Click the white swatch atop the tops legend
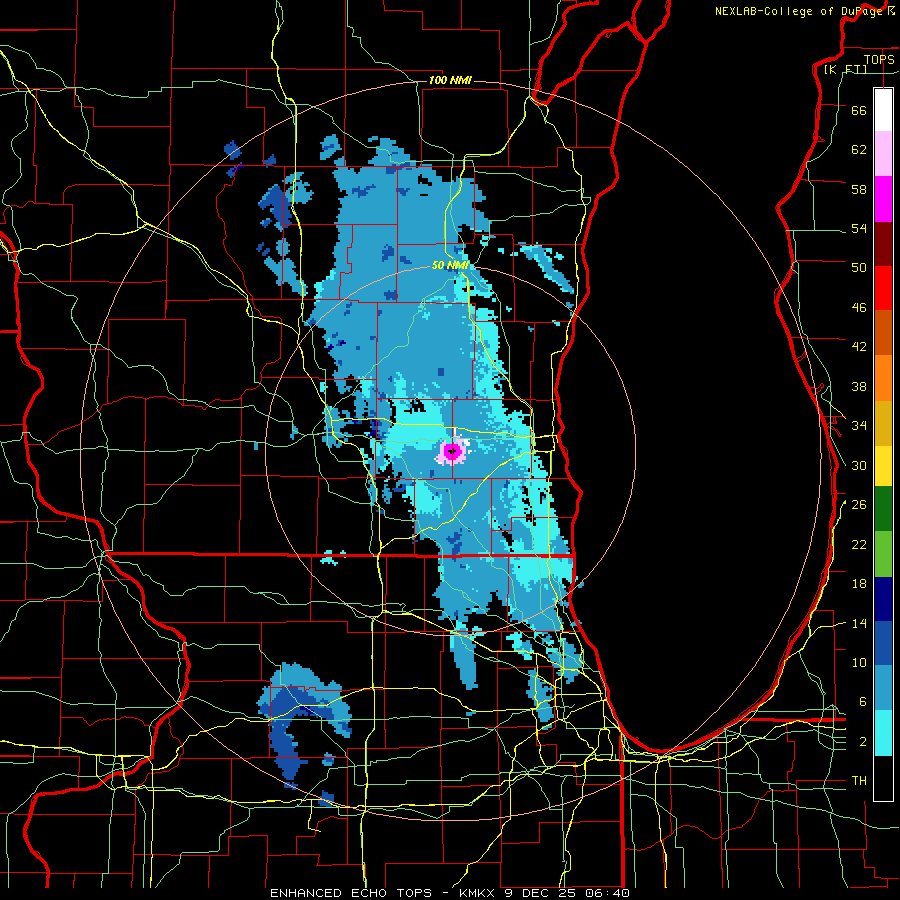Screen dimensions: 900x900 point(883,110)
